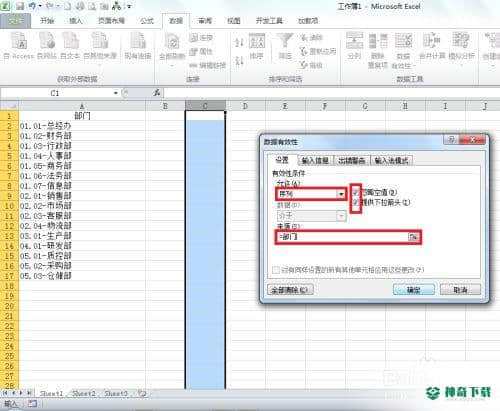
Task: Expand the Allow dropdown showing 序列
Action: click(341, 194)
